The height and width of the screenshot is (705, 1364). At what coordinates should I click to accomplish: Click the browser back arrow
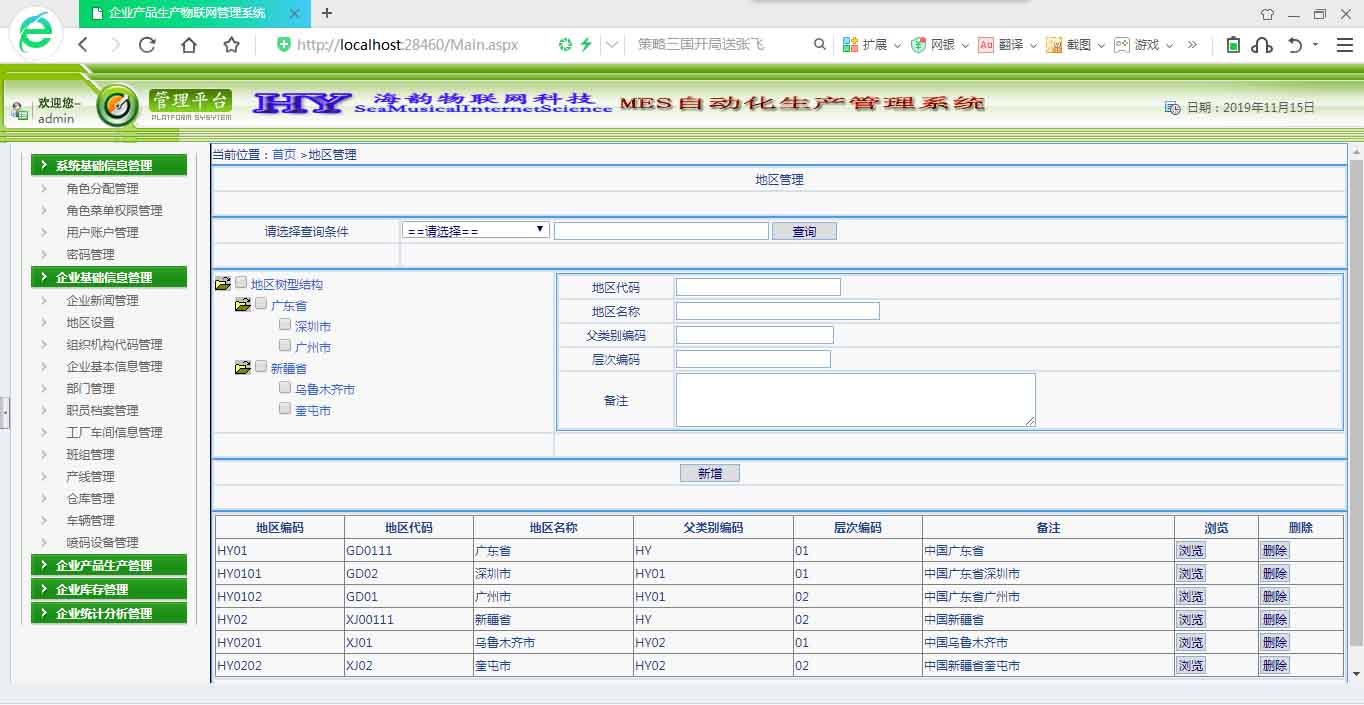(x=83, y=45)
